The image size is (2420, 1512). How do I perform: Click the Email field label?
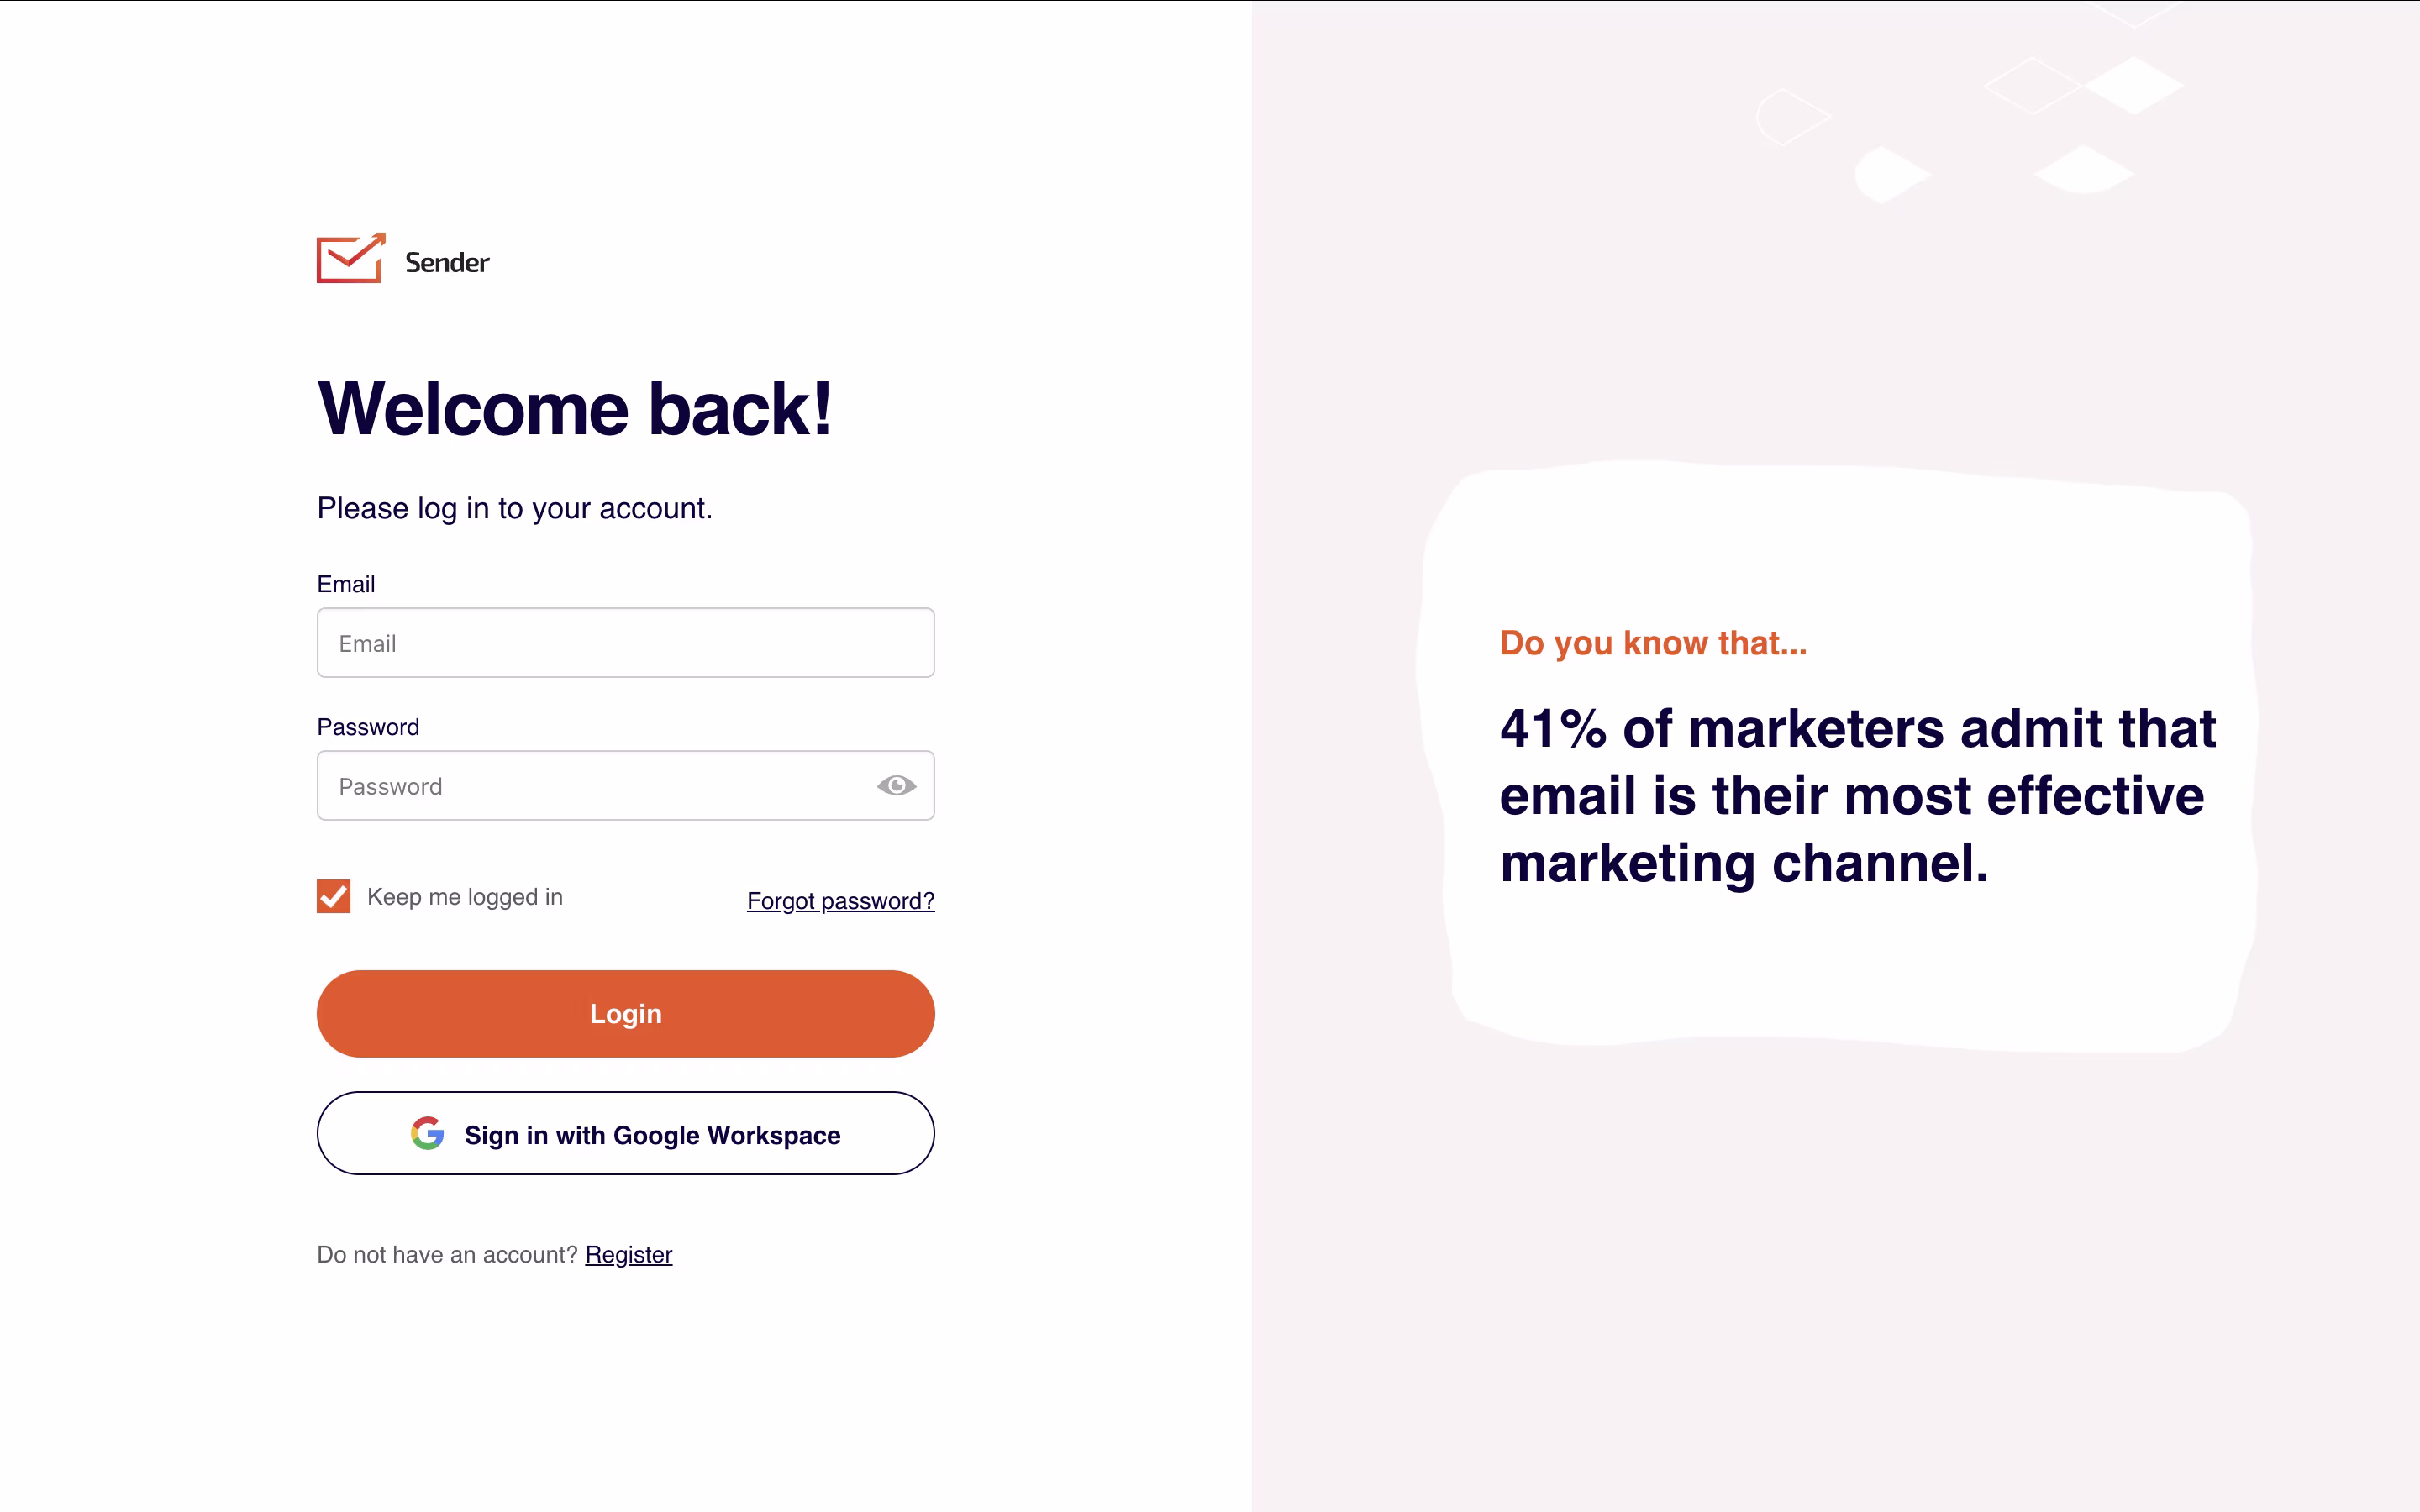(346, 584)
